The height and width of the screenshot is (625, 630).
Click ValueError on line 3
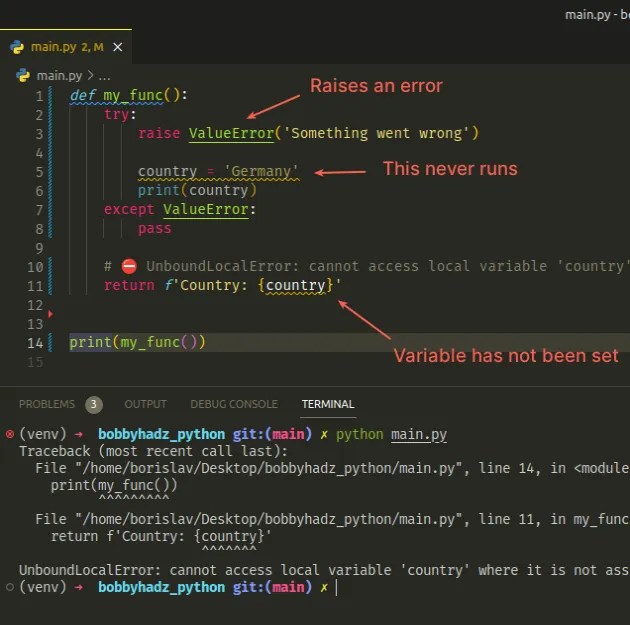pyautogui.click(x=231, y=133)
